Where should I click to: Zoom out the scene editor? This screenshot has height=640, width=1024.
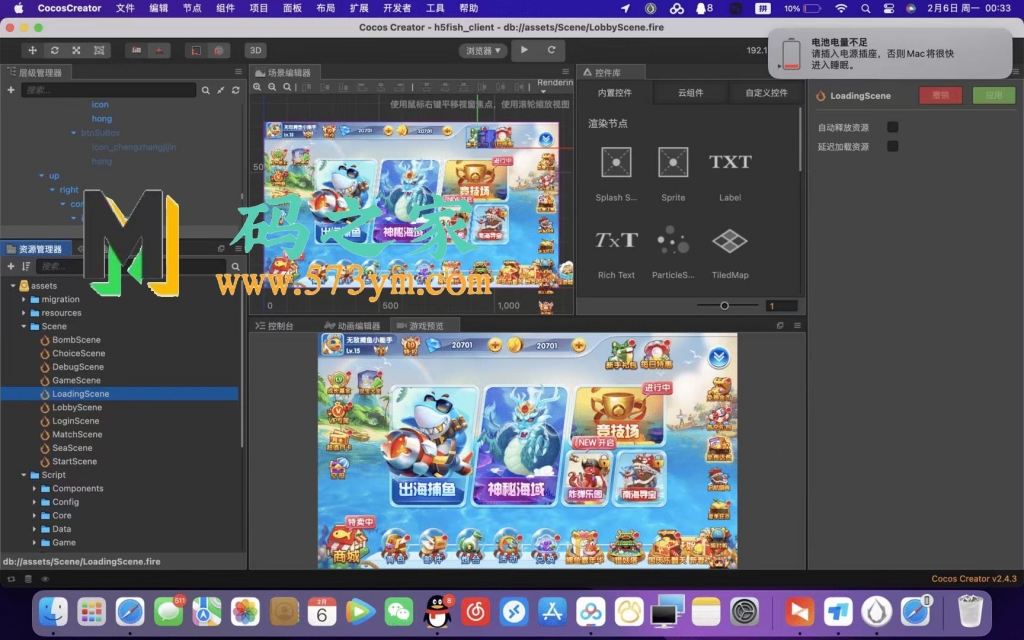tap(272, 87)
